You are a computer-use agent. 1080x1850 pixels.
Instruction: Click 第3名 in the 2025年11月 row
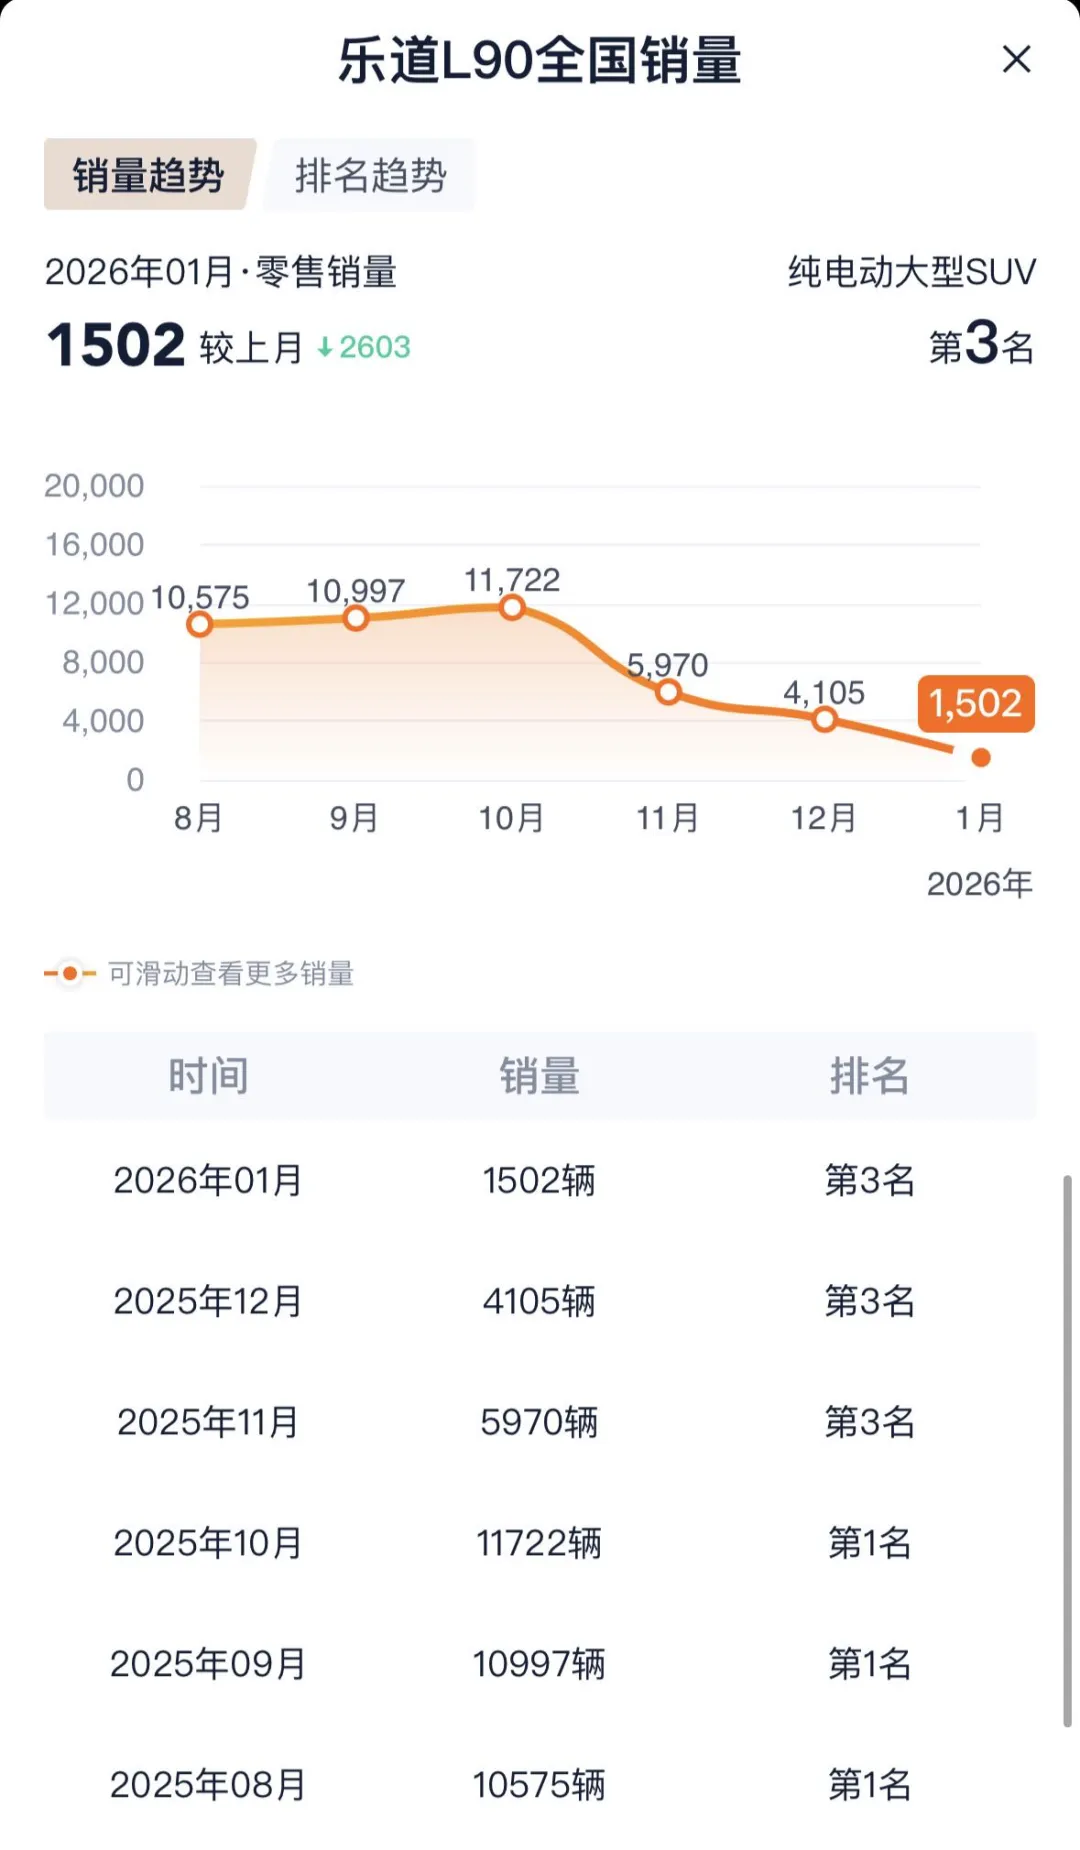pos(870,1421)
